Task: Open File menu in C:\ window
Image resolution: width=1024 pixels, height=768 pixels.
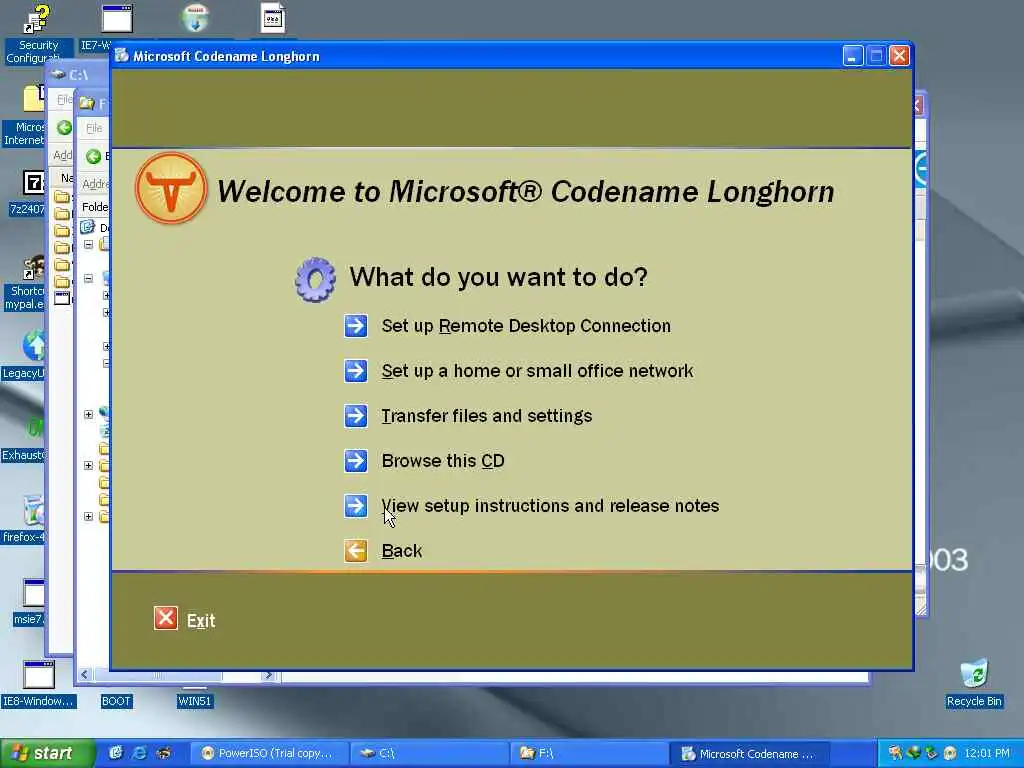Action: click(64, 99)
